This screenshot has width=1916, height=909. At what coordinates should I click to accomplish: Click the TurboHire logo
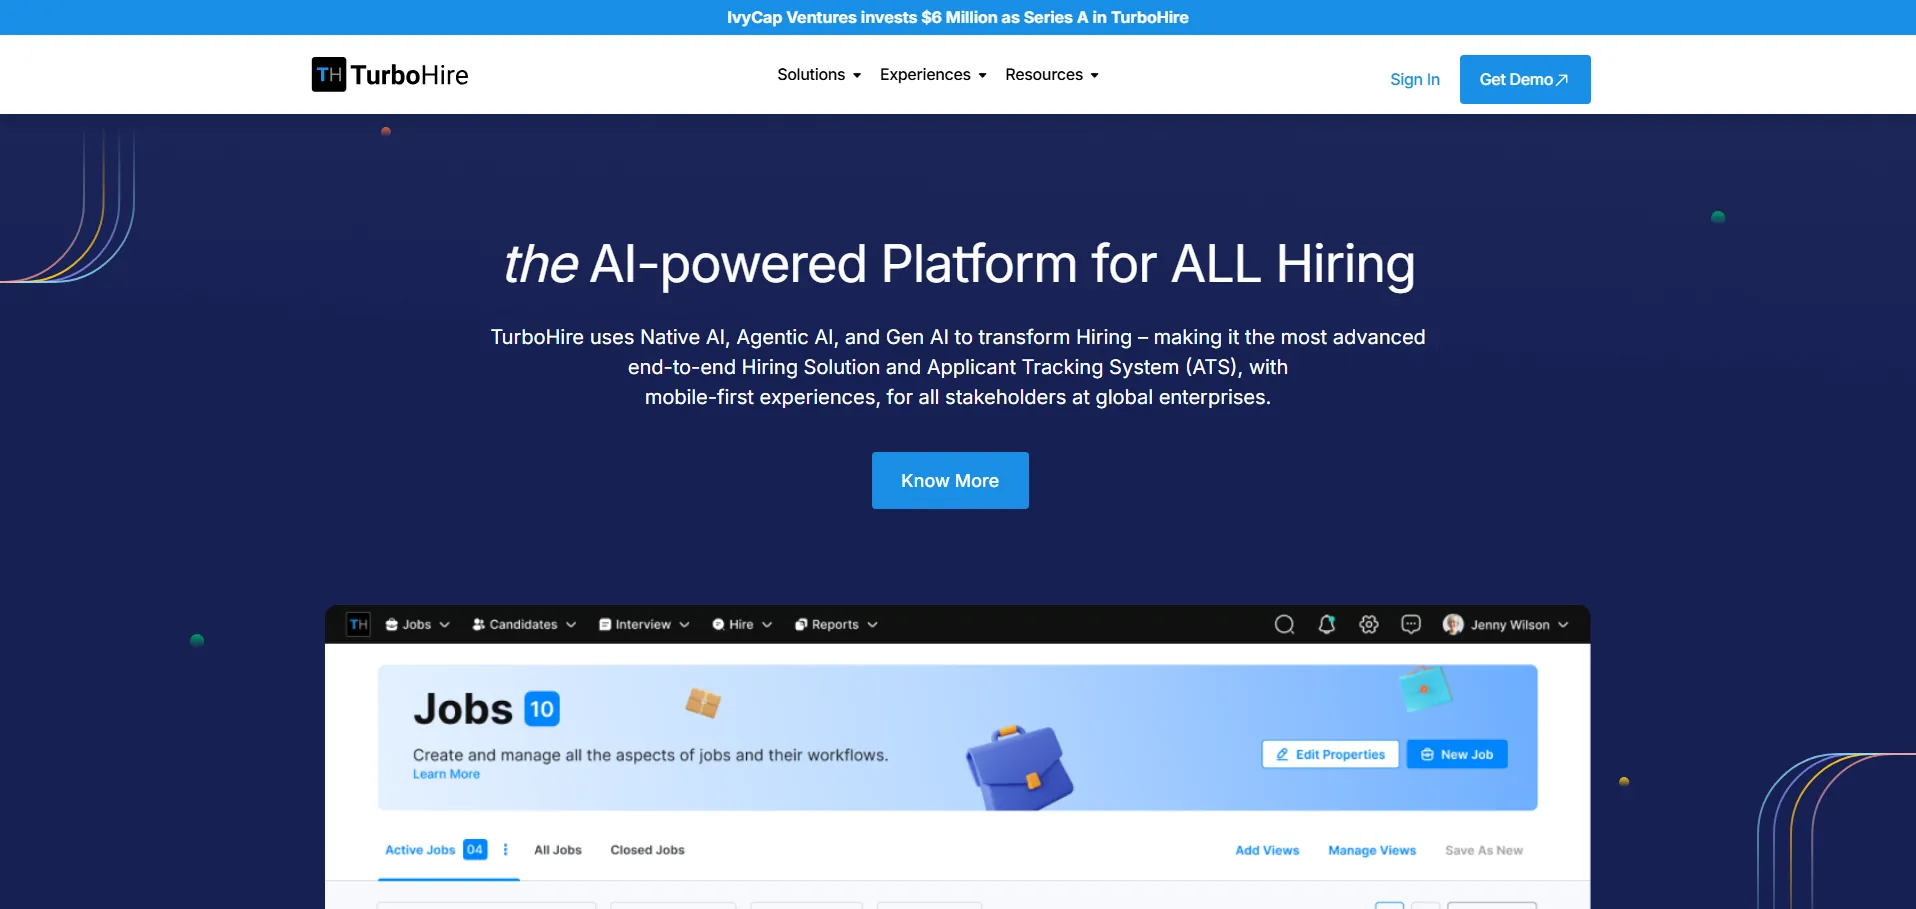coord(390,75)
